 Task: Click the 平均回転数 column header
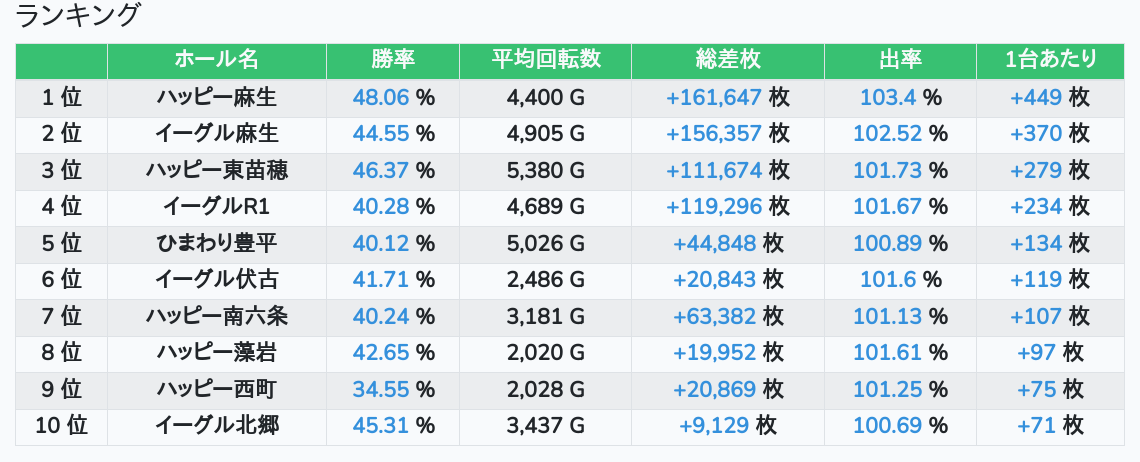(545, 60)
